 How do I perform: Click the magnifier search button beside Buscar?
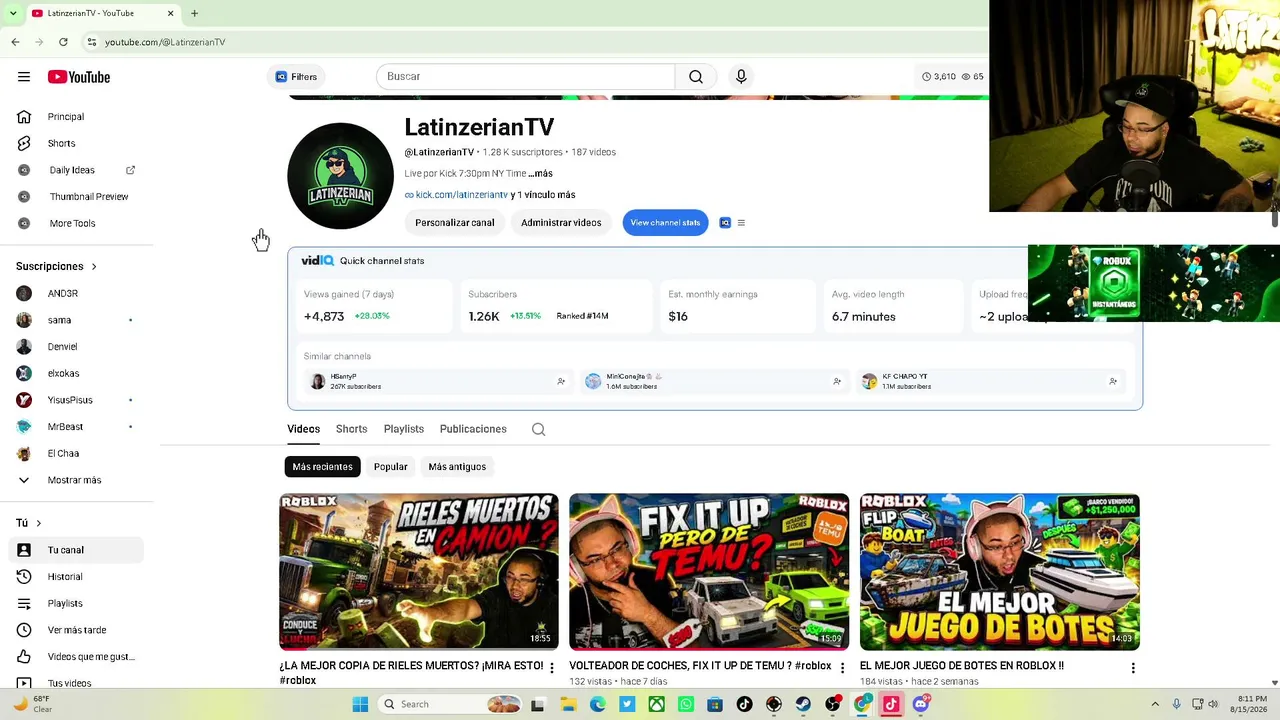pos(696,77)
